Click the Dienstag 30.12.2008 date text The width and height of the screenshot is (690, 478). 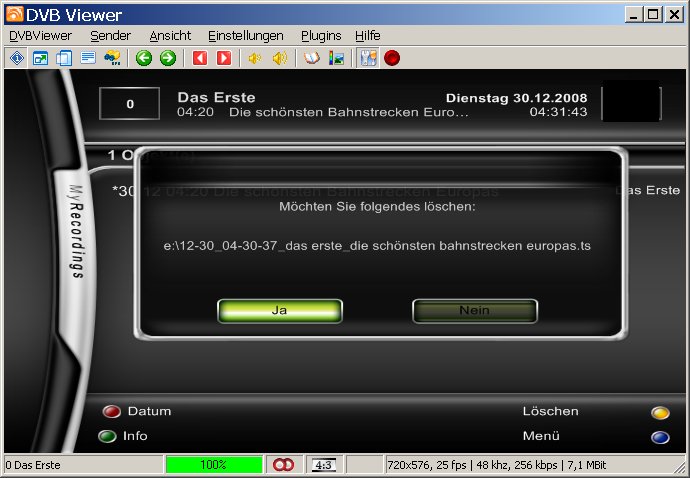pos(517,98)
